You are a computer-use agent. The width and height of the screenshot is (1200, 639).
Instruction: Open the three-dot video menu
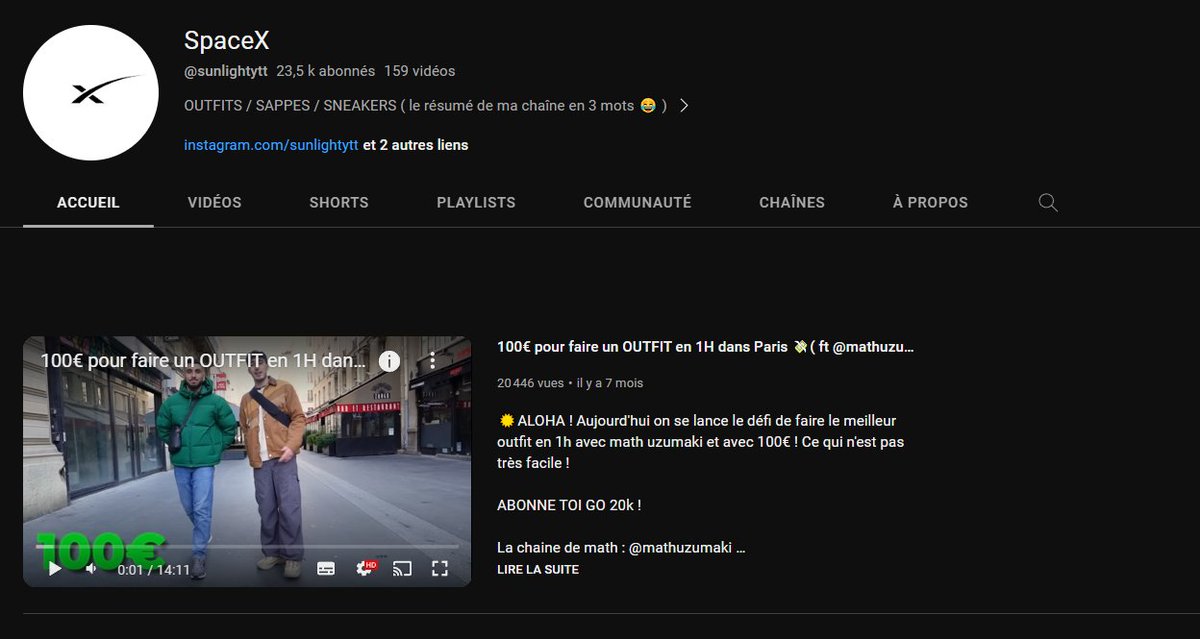point(432,361)
